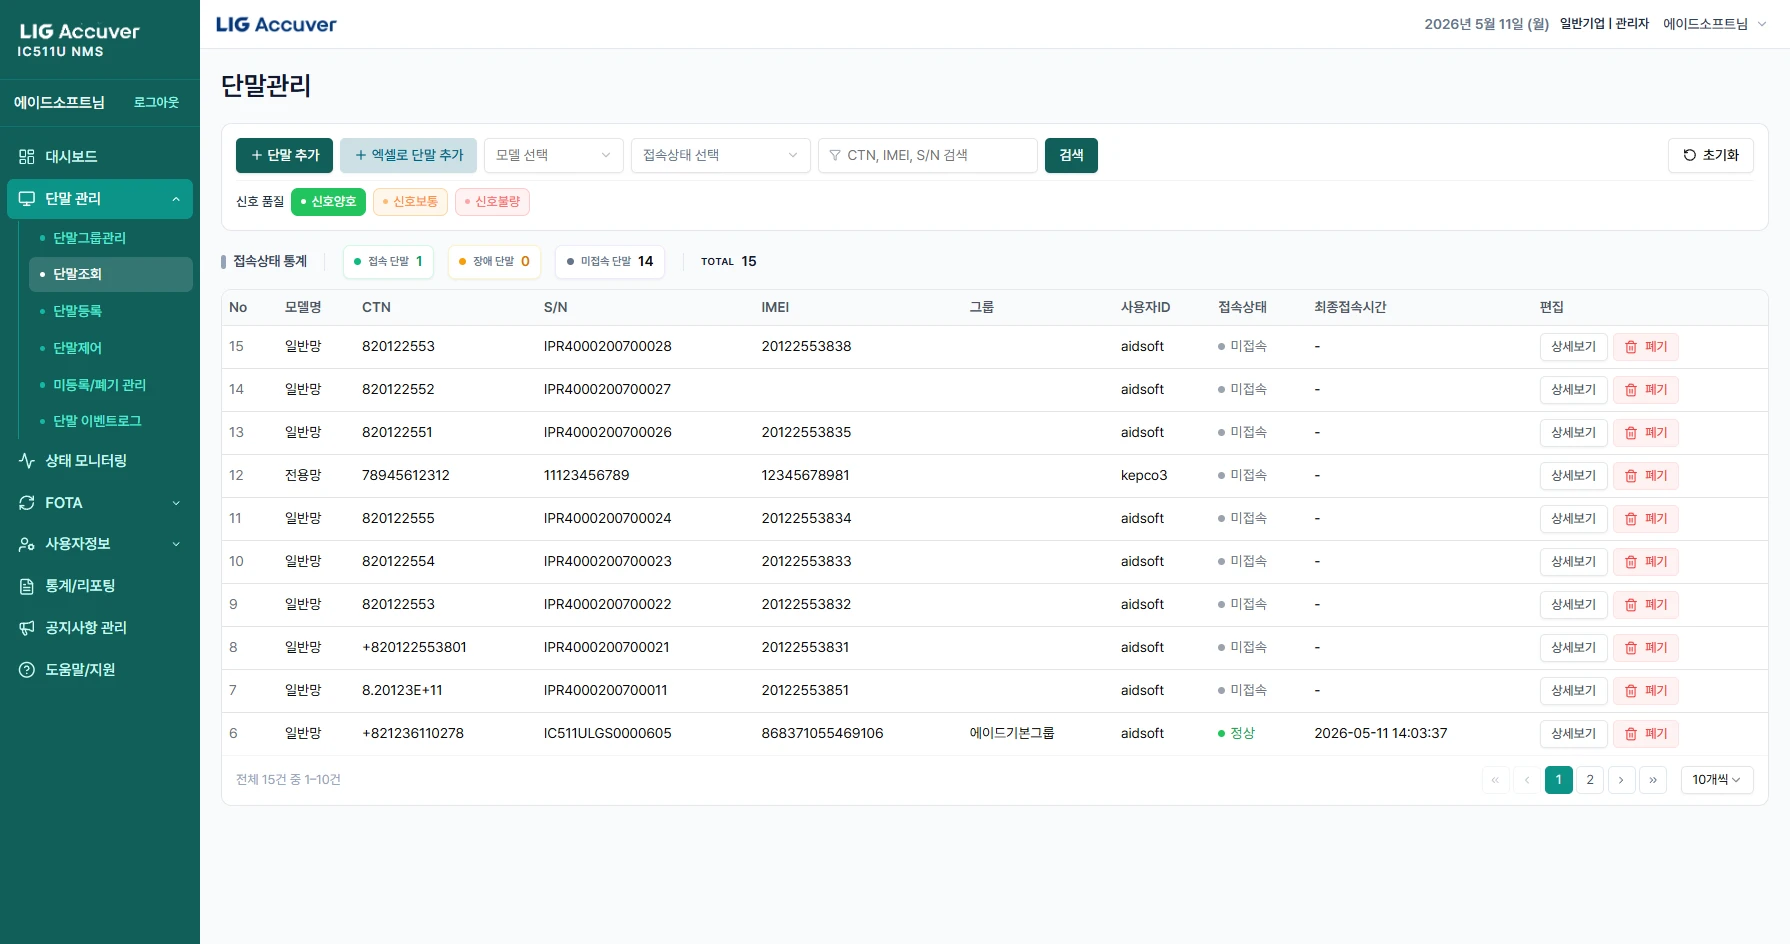The image size is (1790, 944).
Task: Click the 사용자정보 users icon
Action: pos(27,544)
